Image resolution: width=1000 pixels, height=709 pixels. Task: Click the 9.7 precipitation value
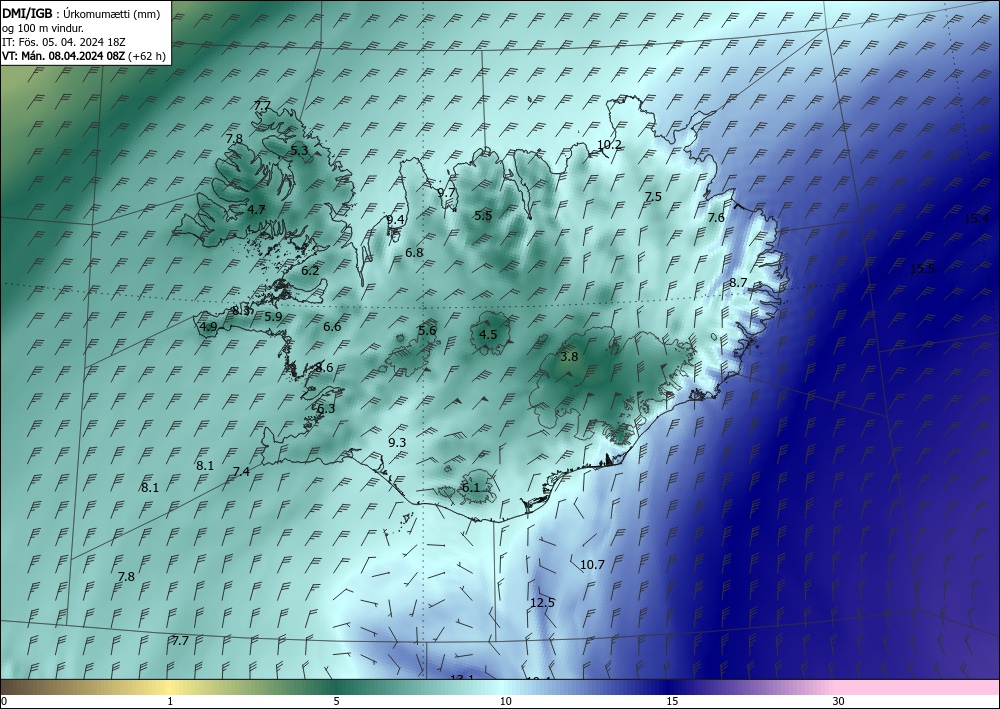pyautogui.click(x=446, y=193)
